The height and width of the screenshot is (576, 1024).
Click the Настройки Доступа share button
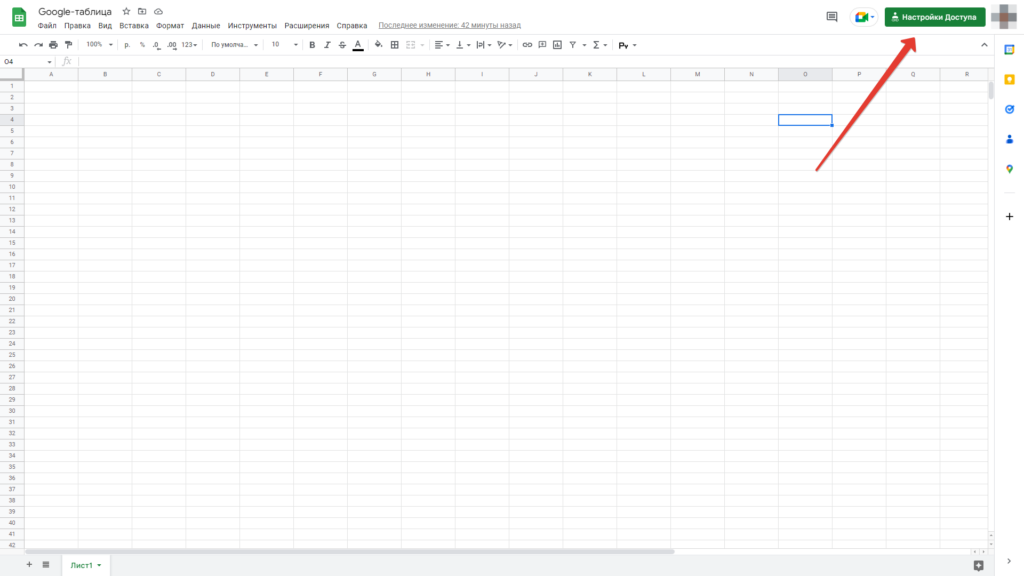[x=934, y=17]
